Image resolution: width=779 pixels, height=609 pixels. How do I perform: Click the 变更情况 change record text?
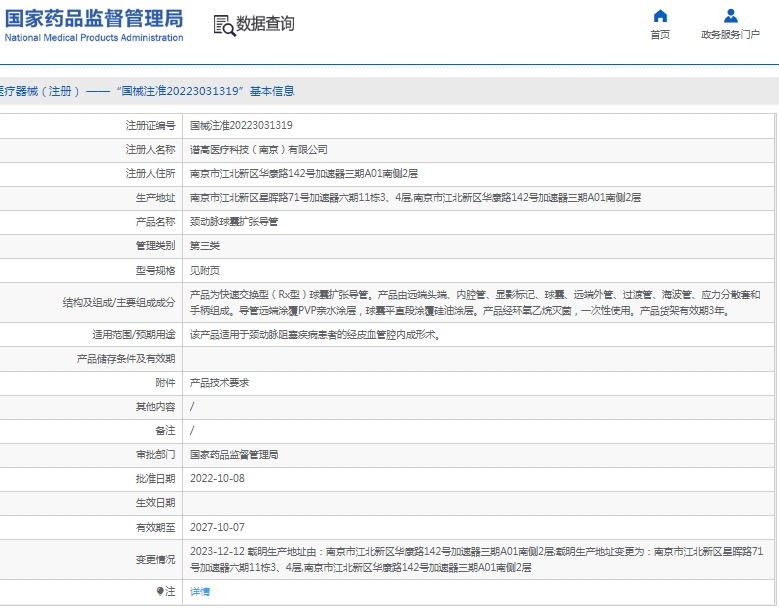coord(476,559)
